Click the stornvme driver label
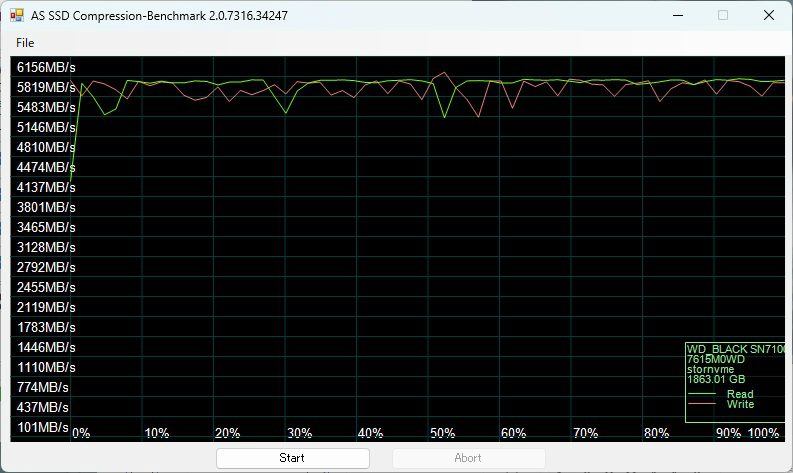The width and height of the screenshot is (793, 473). (x=710, y=369)
